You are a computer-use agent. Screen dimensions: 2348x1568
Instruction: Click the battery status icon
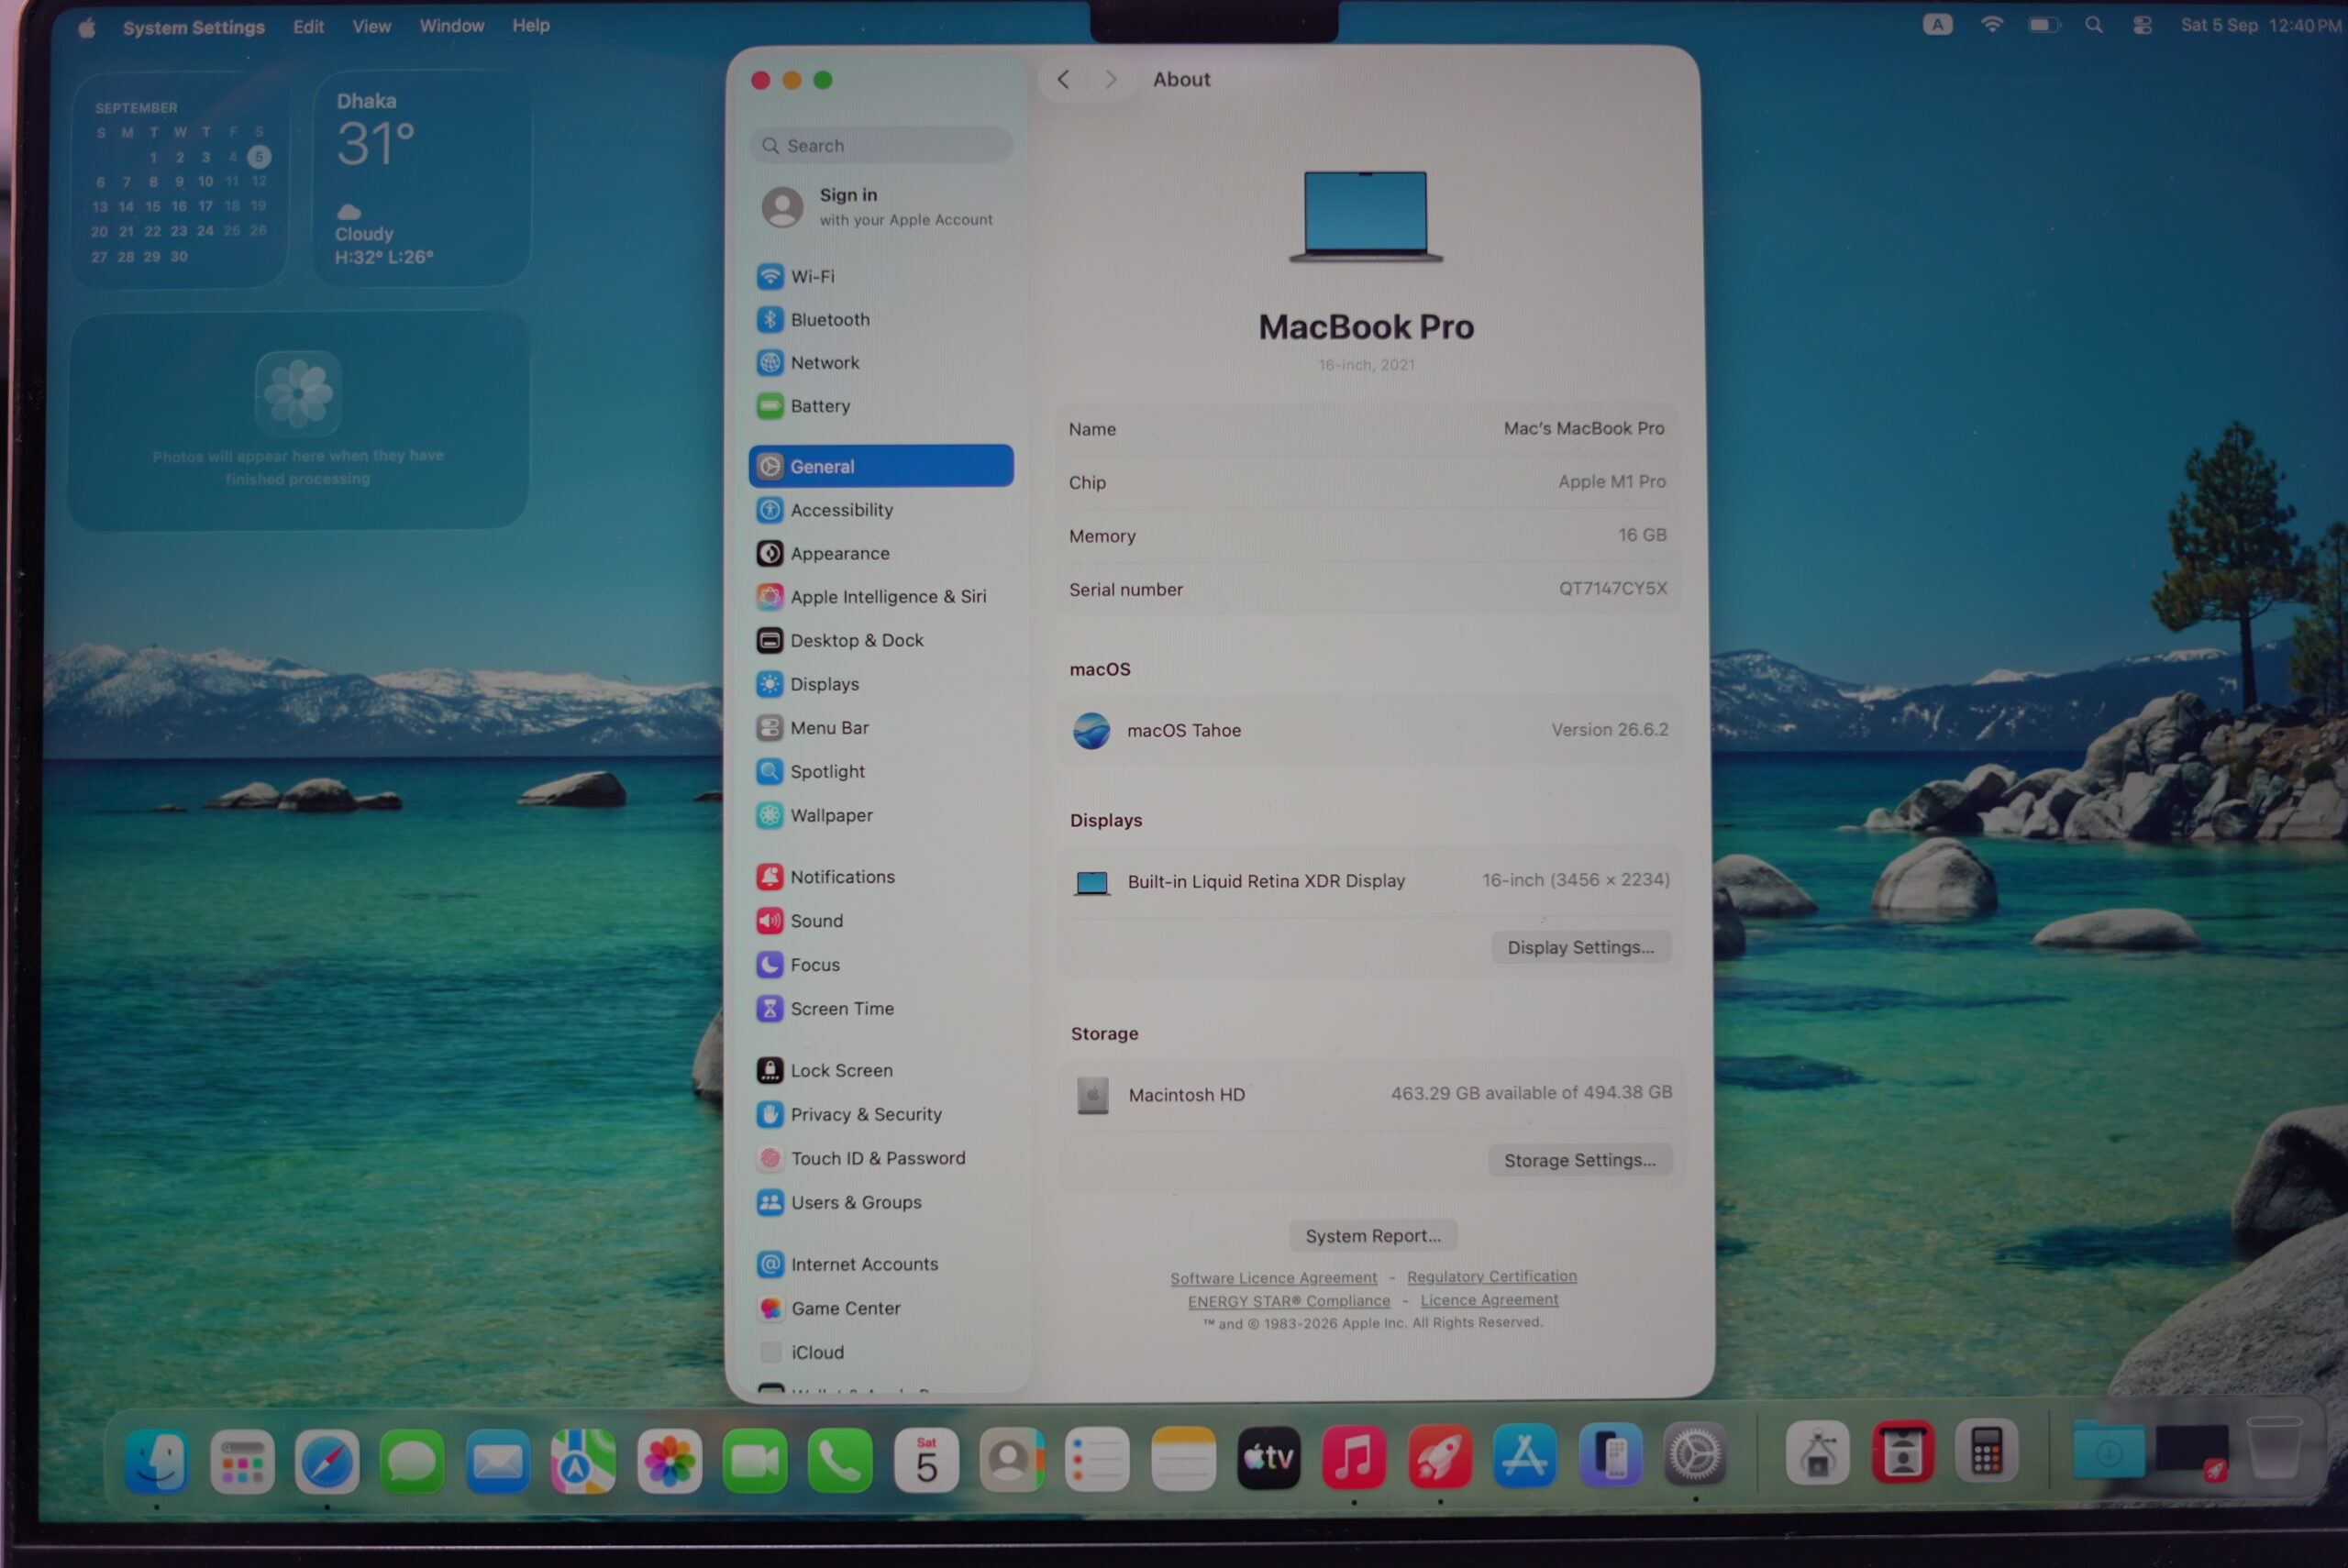(x=2044, y=25)
